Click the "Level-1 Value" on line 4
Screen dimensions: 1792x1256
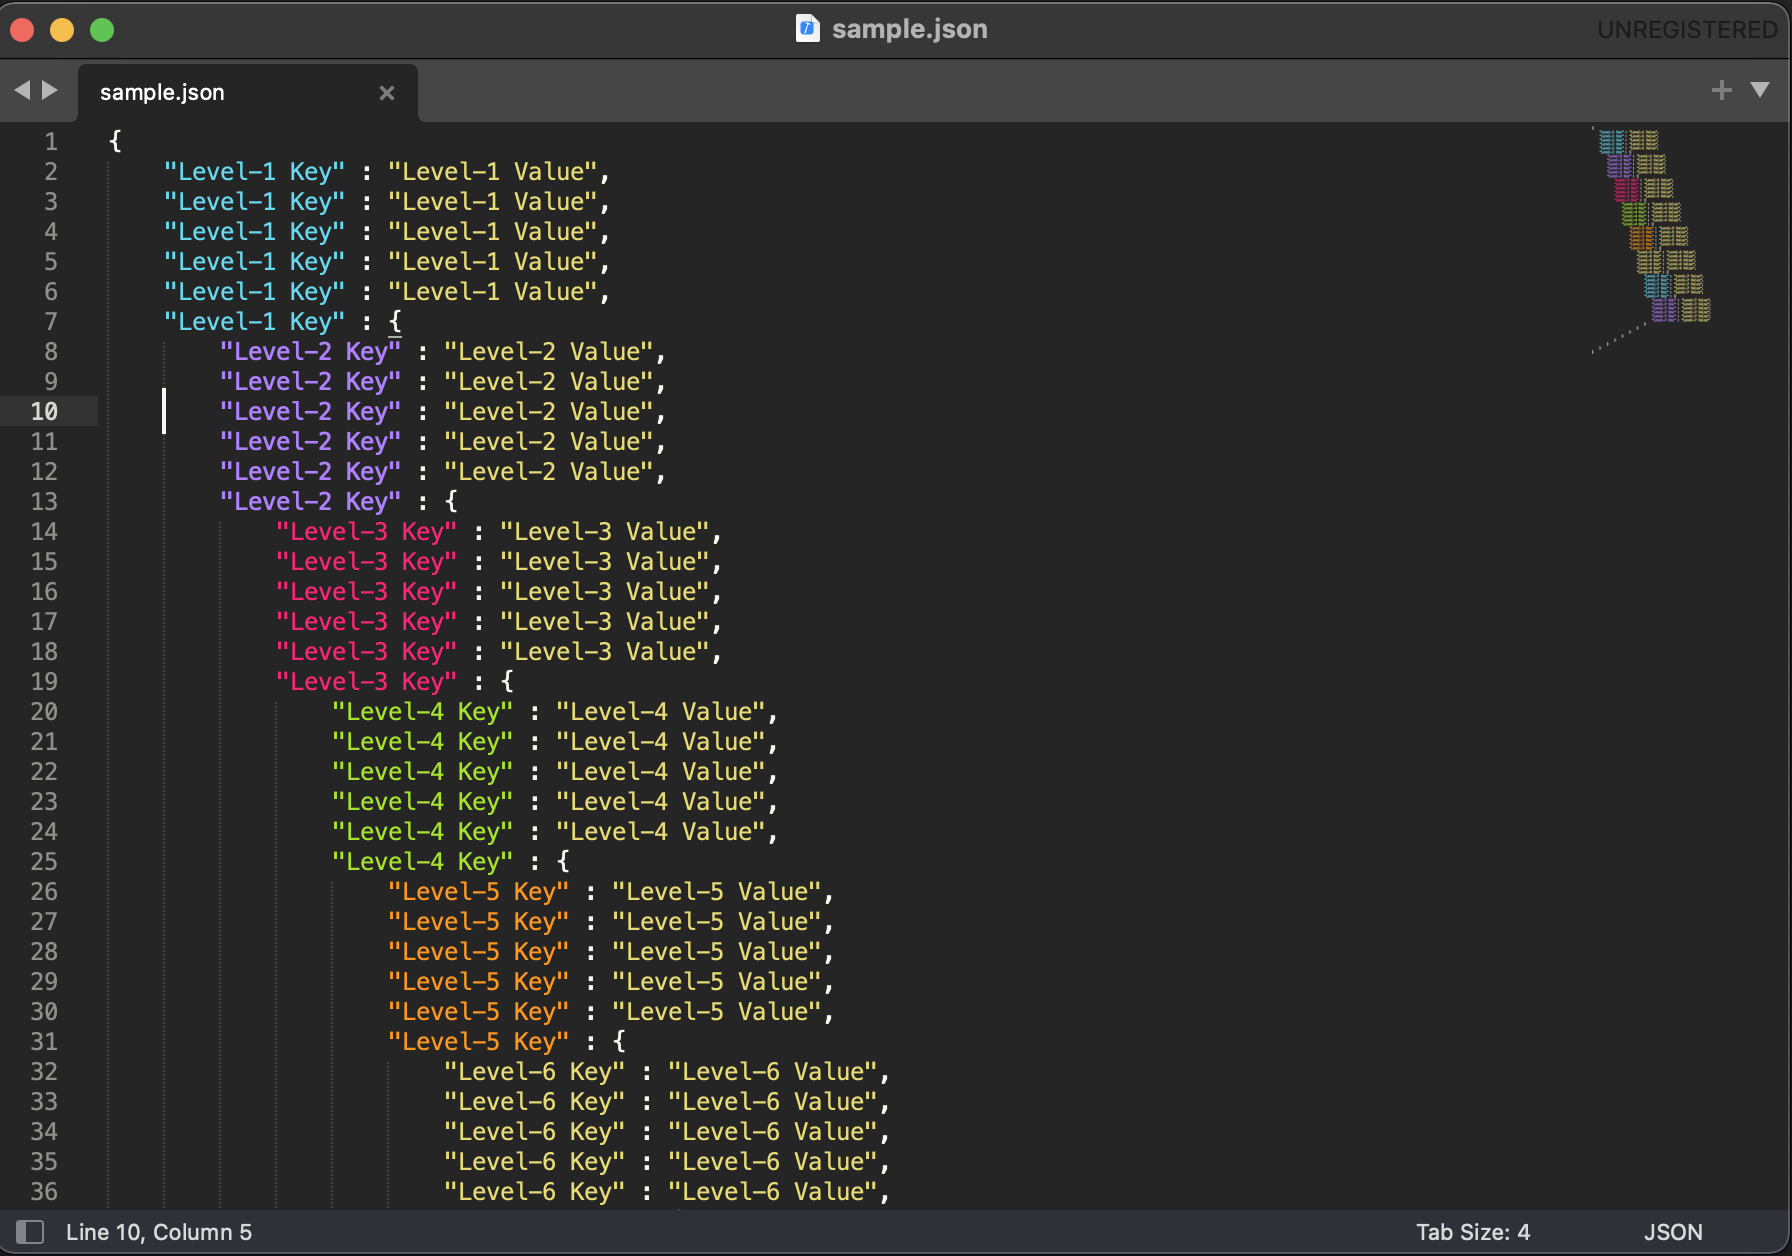point(492,232)
